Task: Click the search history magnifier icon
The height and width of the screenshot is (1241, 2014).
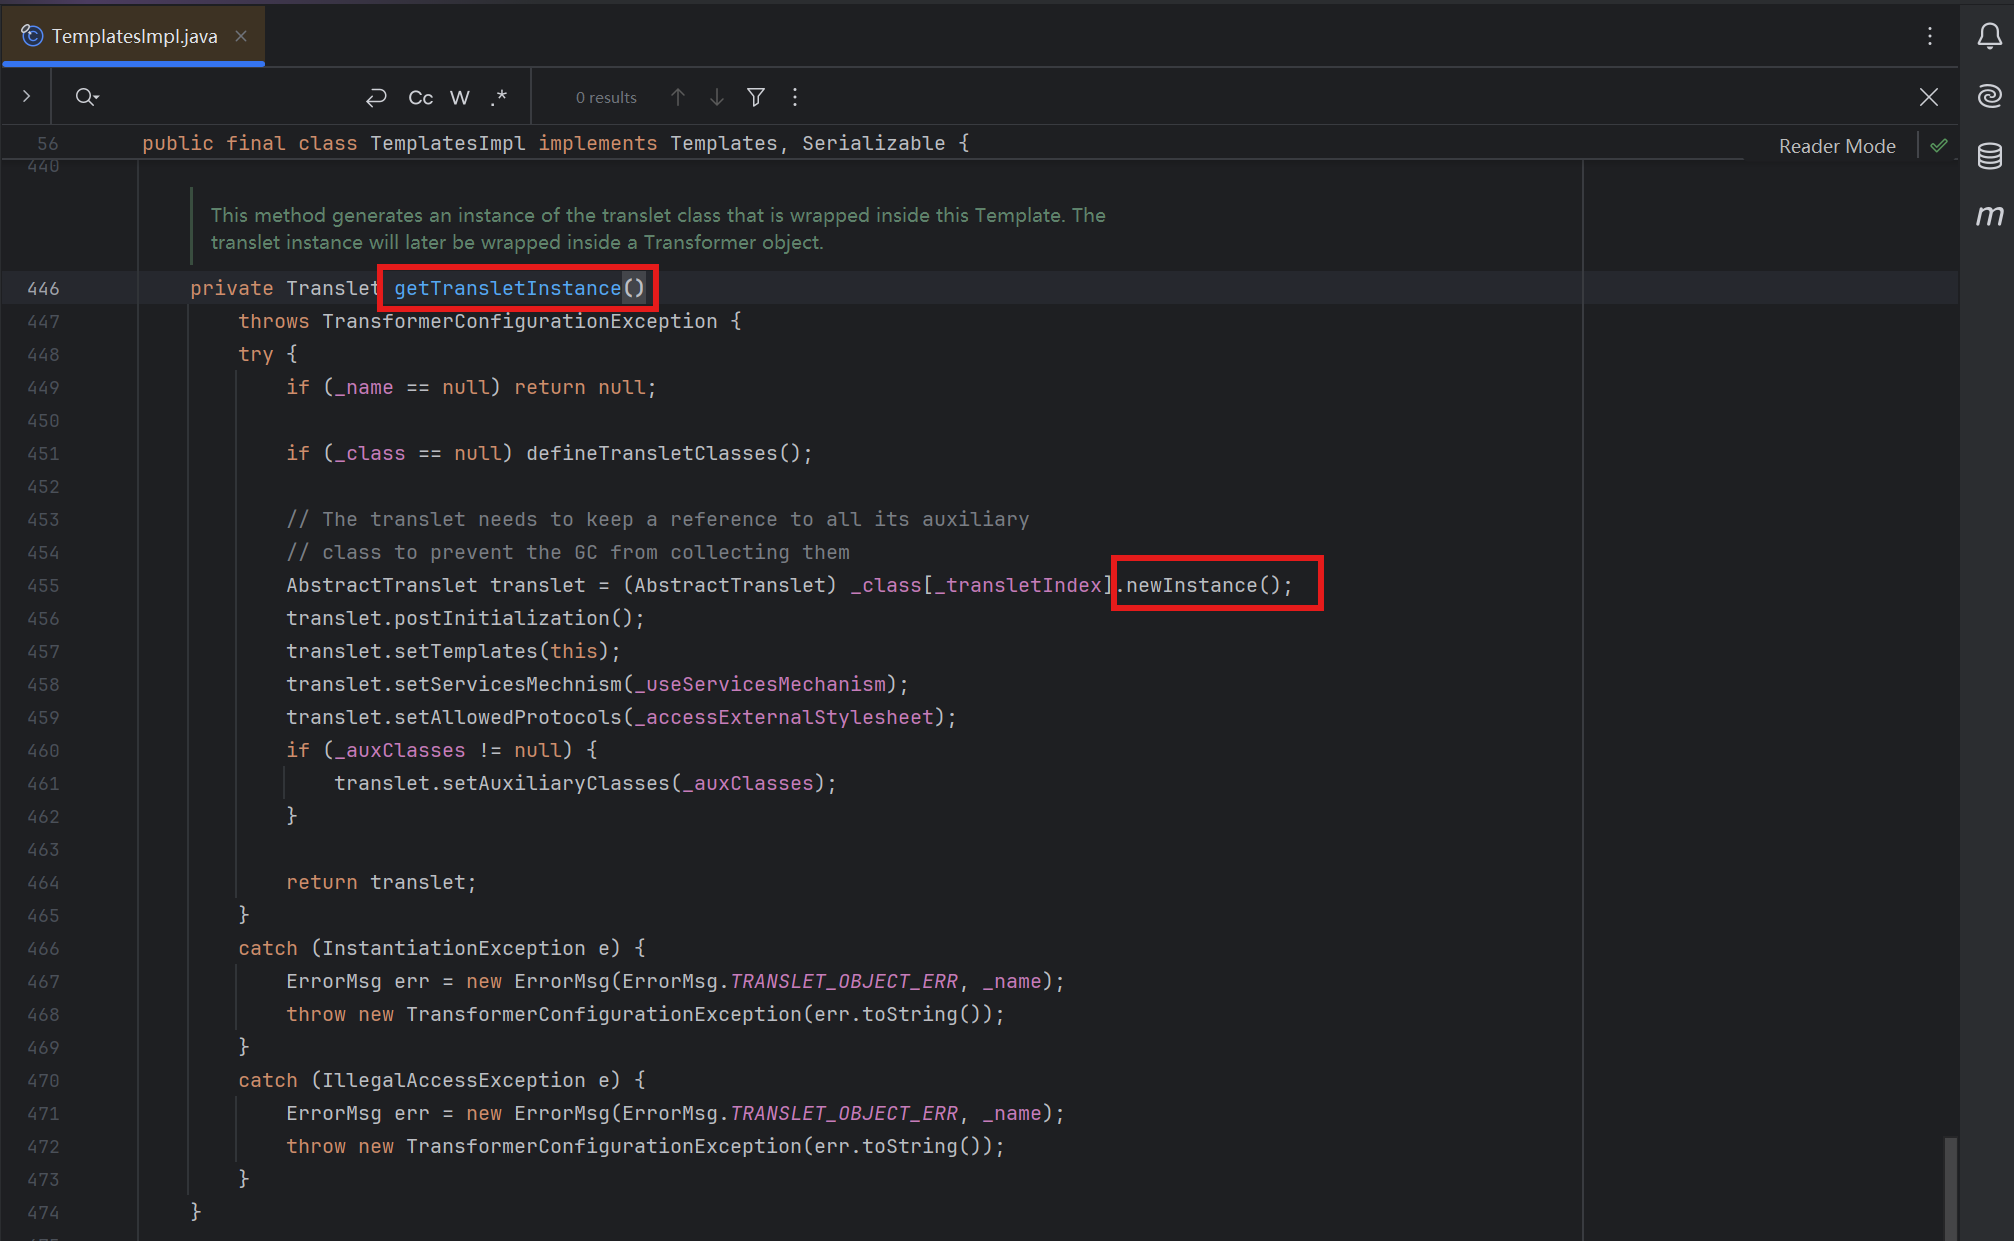Action: [x=87, y=97]
